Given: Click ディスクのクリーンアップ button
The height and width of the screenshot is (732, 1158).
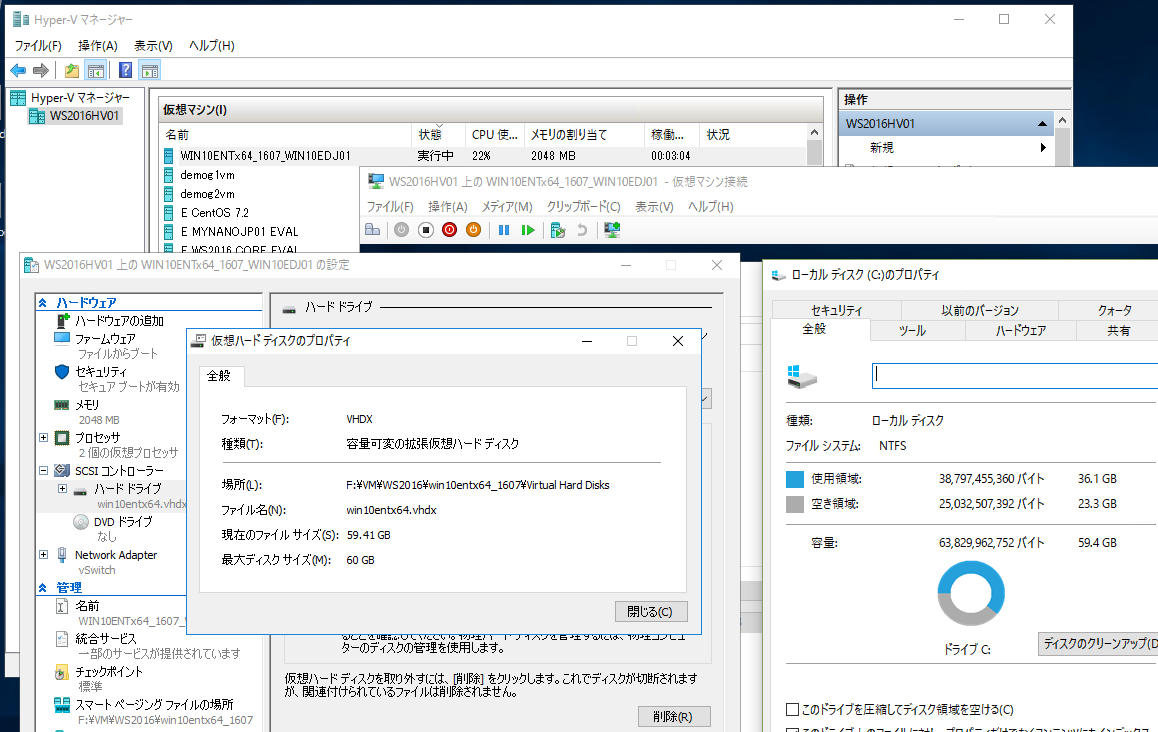Looking at the screenshot, I should click(x=1099, y=643).
